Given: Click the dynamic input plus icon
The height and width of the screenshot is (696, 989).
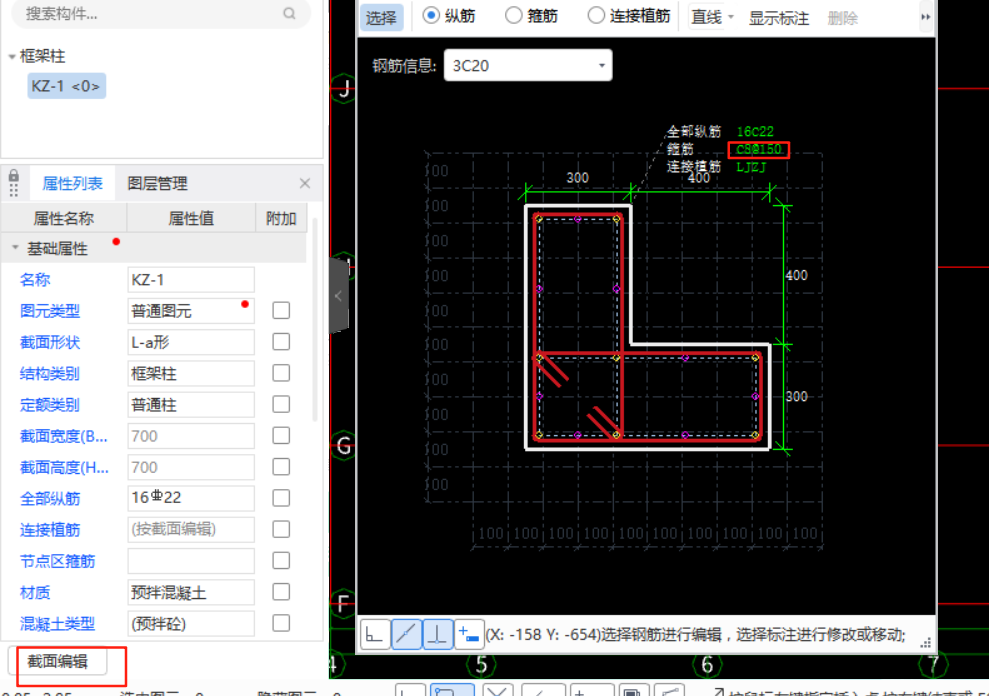Looking at the screenshot, I should click(469, 634).
